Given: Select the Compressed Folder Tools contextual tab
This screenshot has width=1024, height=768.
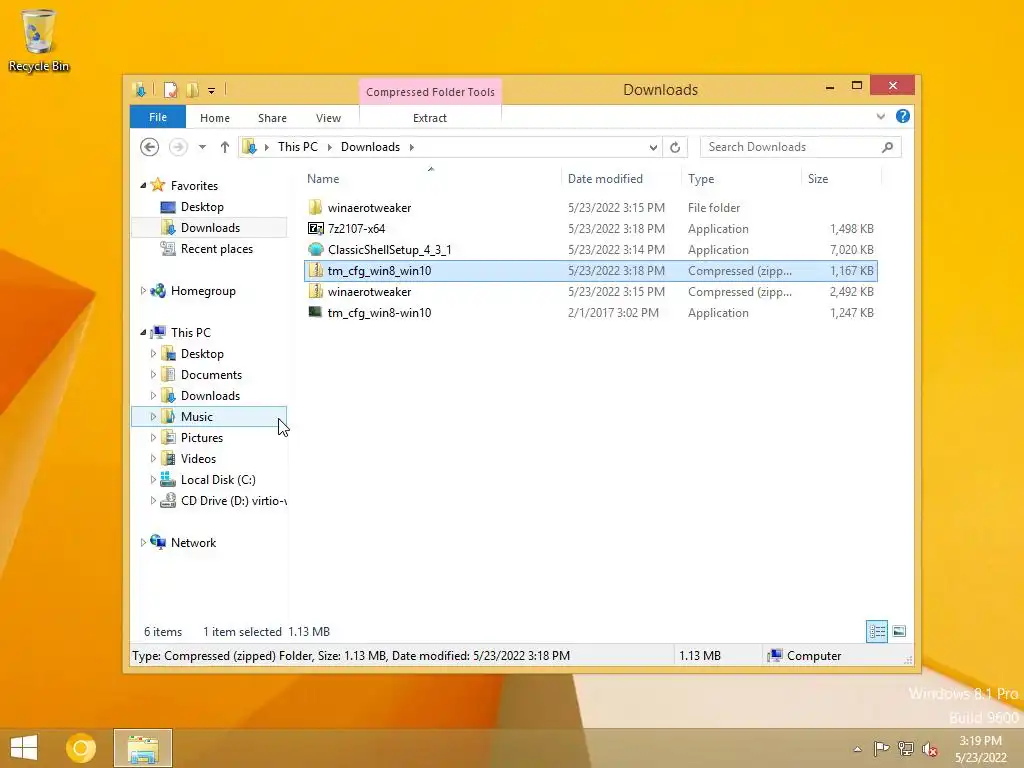Looking at the screenshot, I should pos(430,92).
